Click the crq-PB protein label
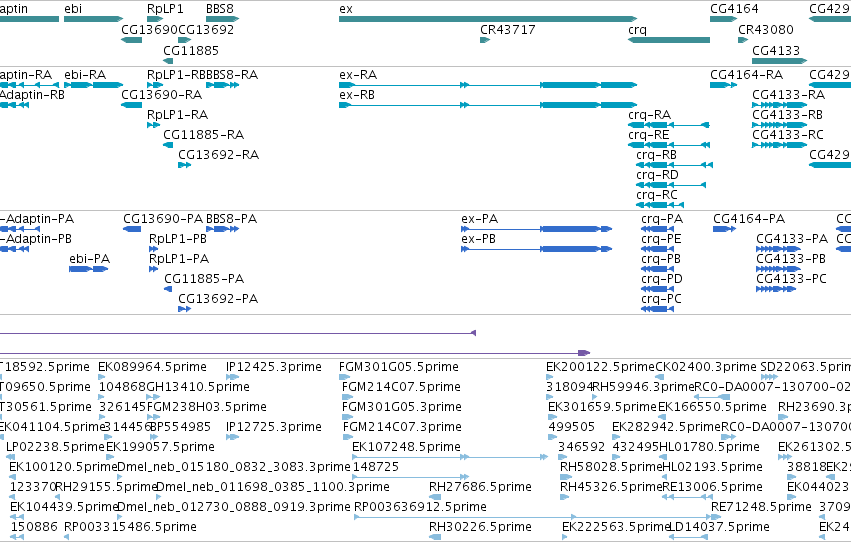The width and height of the screenshot is (851, 542). point(661,259)
